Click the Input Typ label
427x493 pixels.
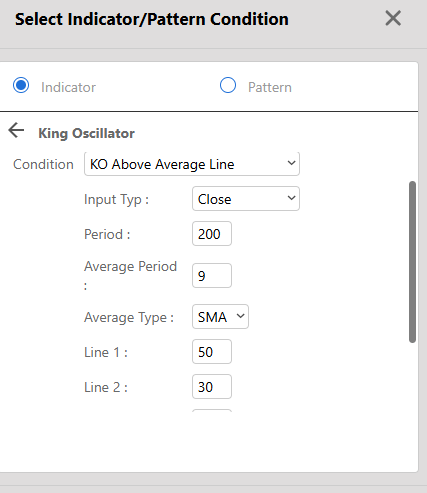pyautogui.click(x=116, y=200)
